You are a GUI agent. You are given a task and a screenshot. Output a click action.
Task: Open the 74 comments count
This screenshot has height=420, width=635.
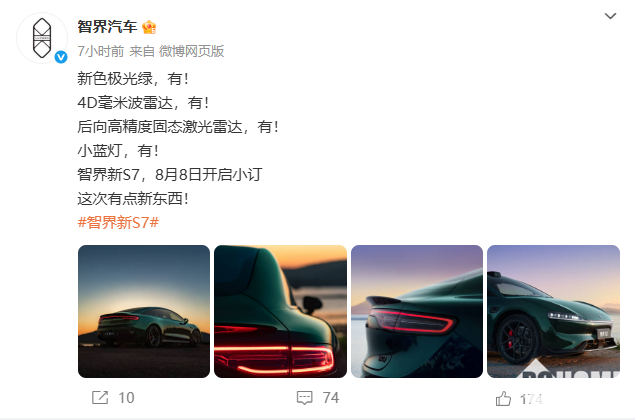tap(331, 398)
